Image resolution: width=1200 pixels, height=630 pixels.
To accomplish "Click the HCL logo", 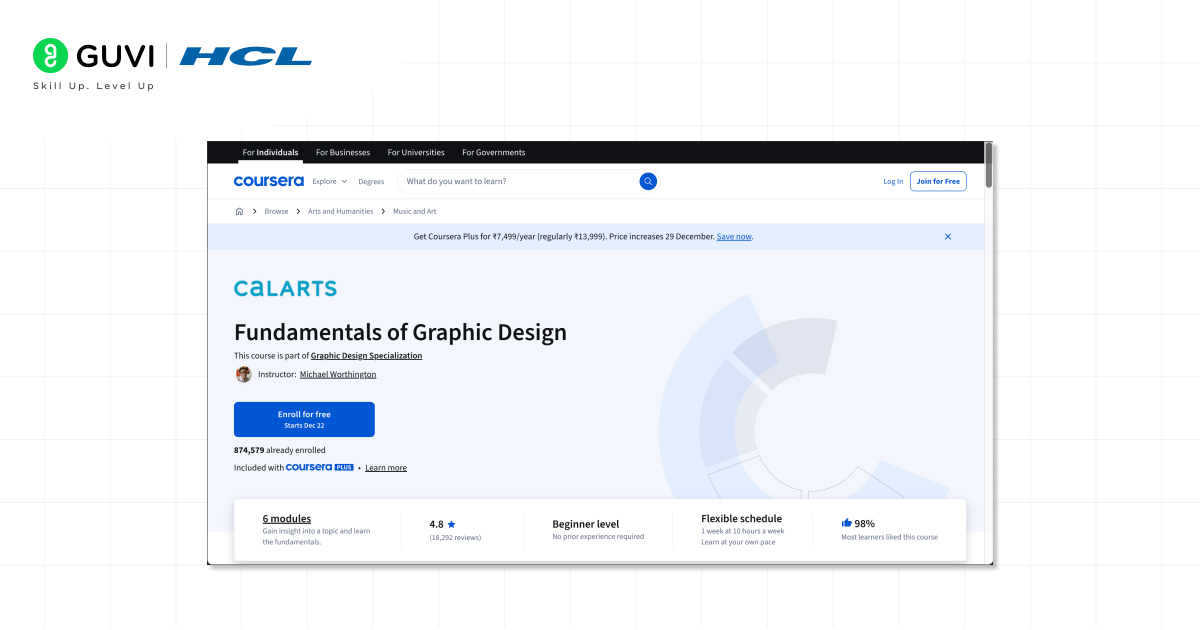I will coord(246,56).
